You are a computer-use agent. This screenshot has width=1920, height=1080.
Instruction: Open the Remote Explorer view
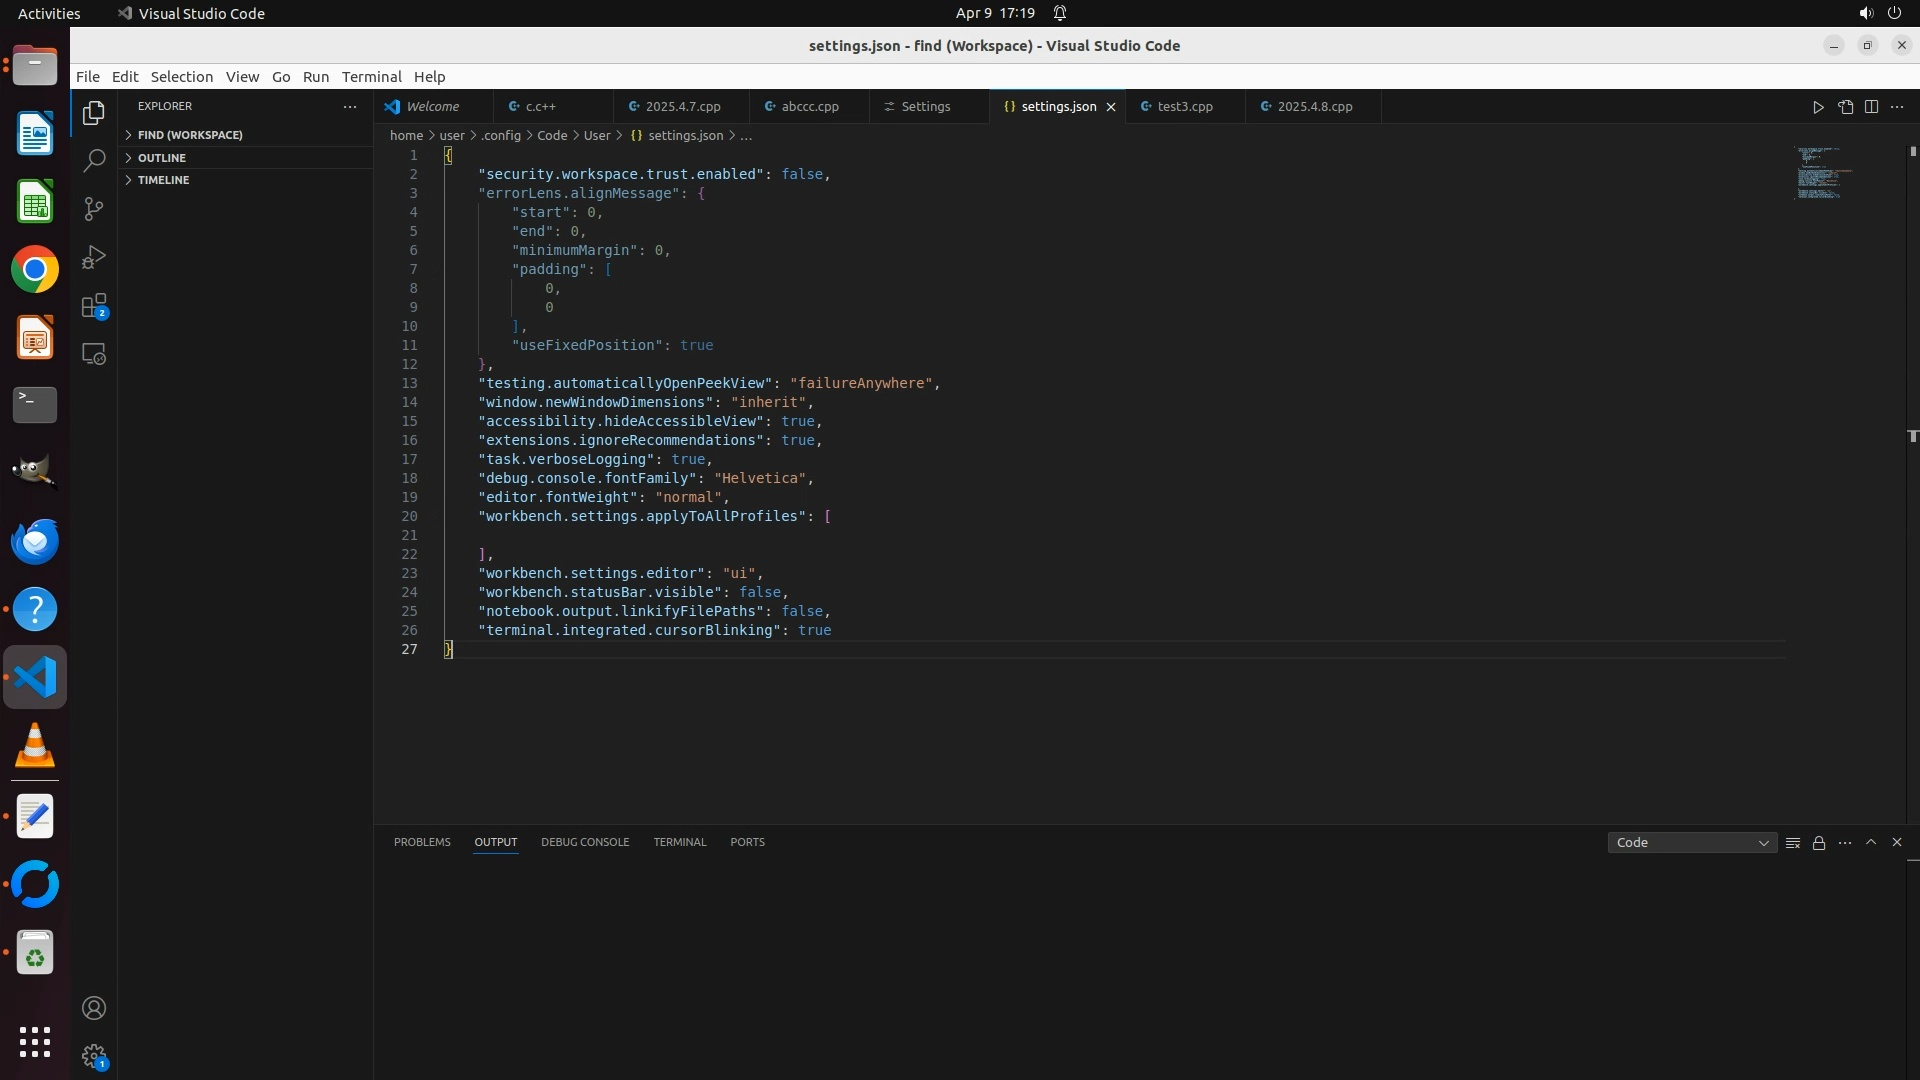click(93, 355)
